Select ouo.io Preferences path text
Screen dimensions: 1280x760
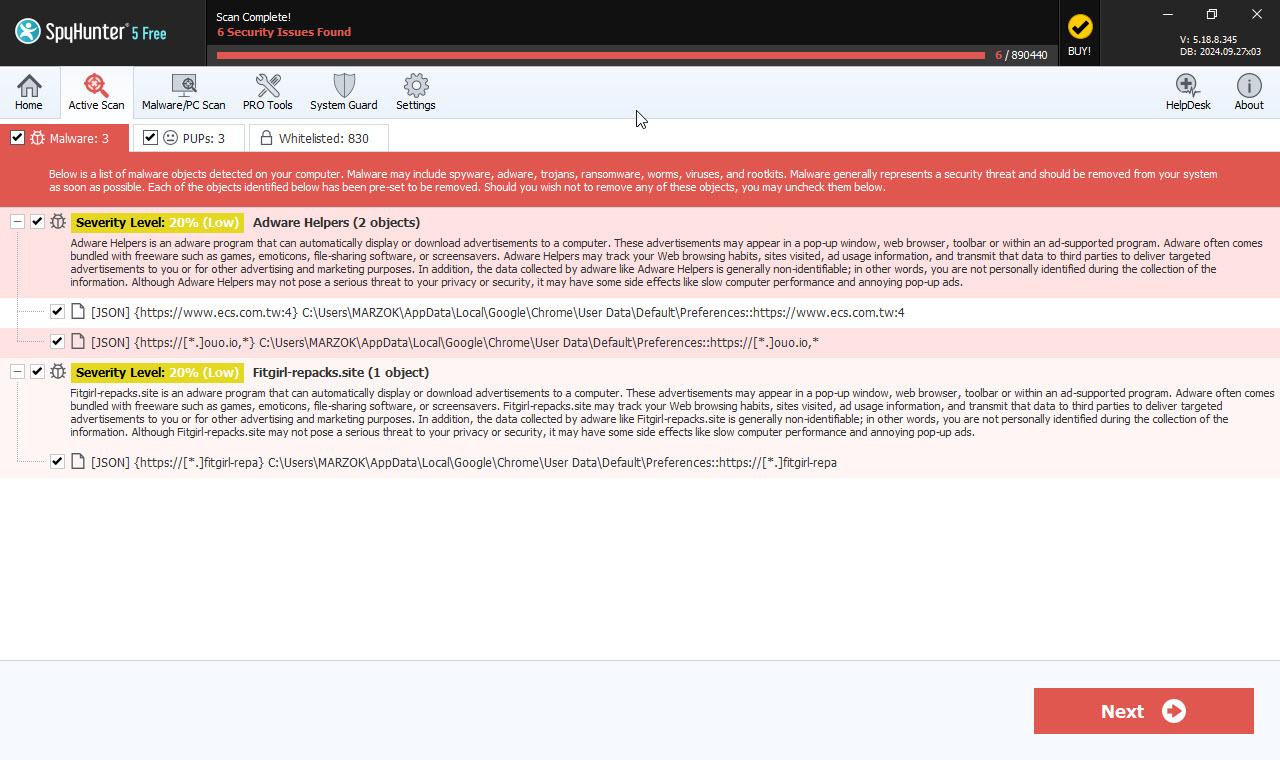[539, 342]
